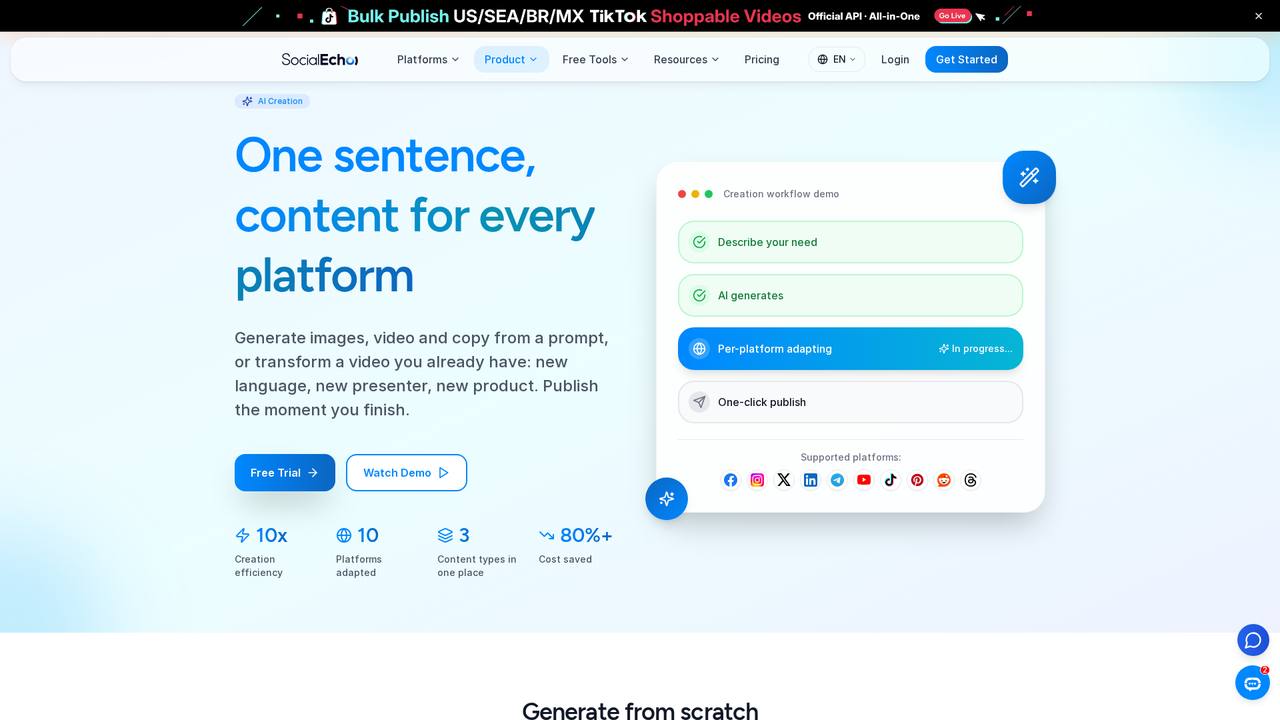Click the TikTok platform icon
The width and height of the screenshot is (1280, 720).
(891, 480)
